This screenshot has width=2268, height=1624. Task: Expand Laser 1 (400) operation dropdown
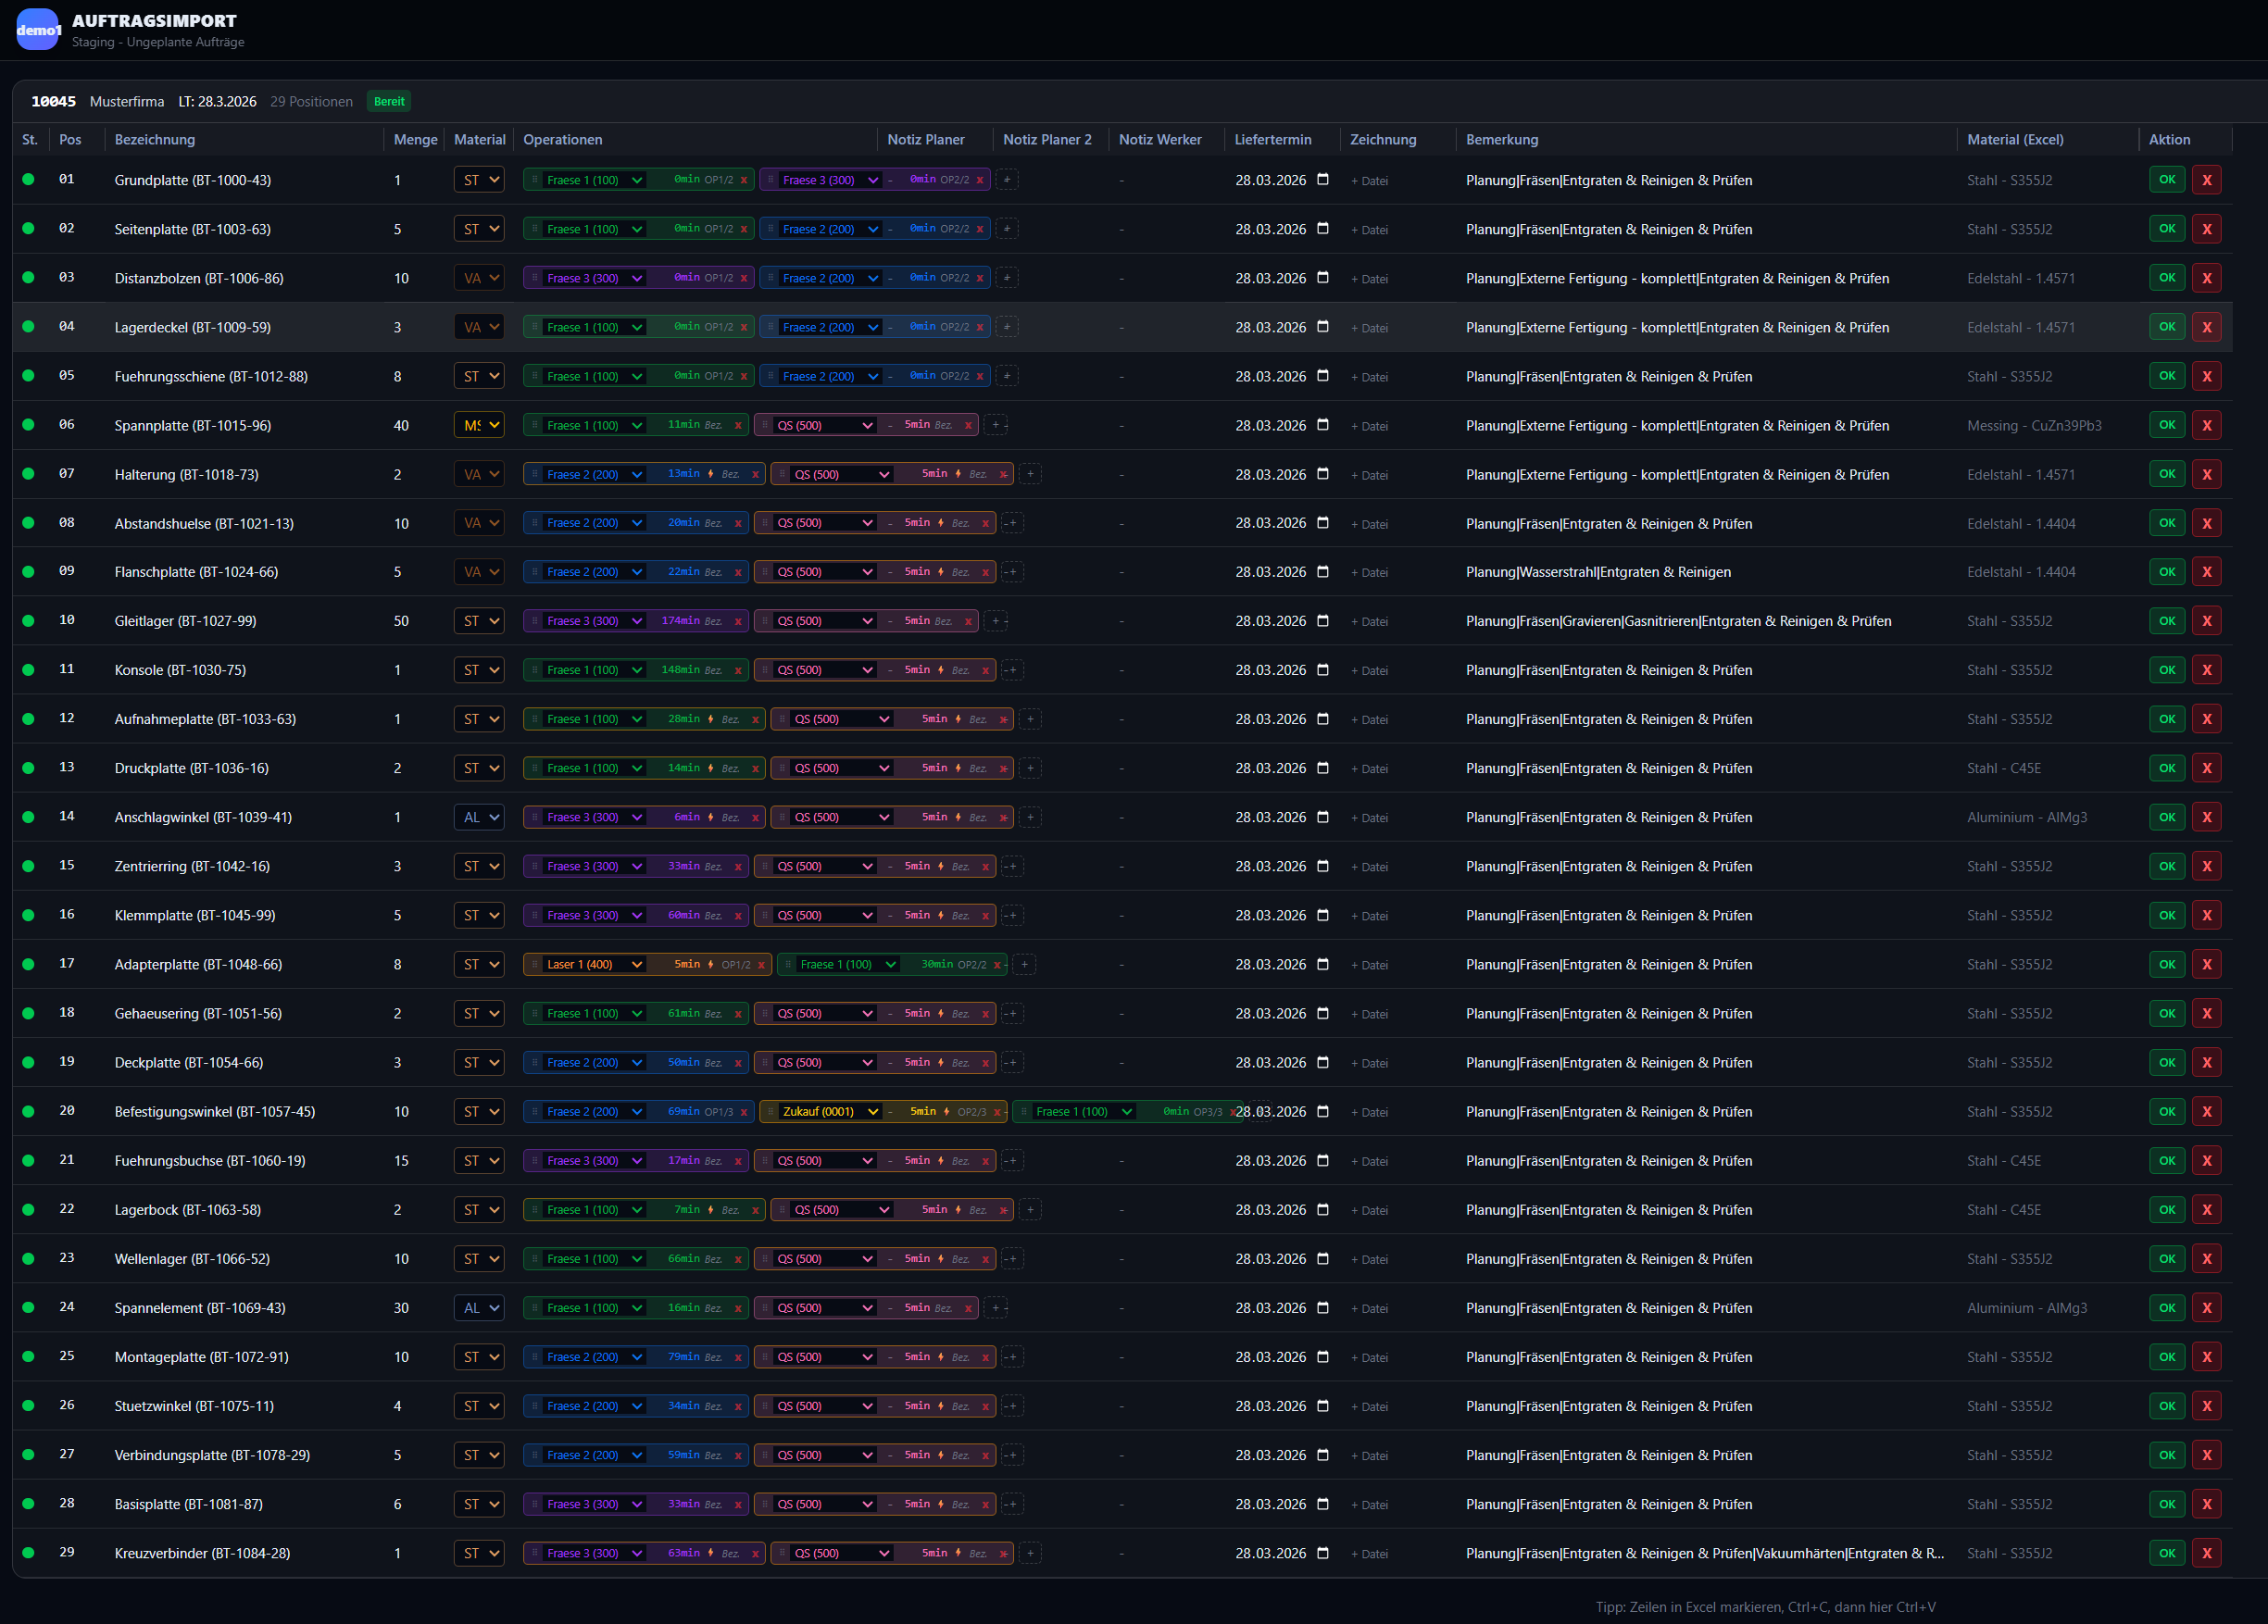click(637, 965)
